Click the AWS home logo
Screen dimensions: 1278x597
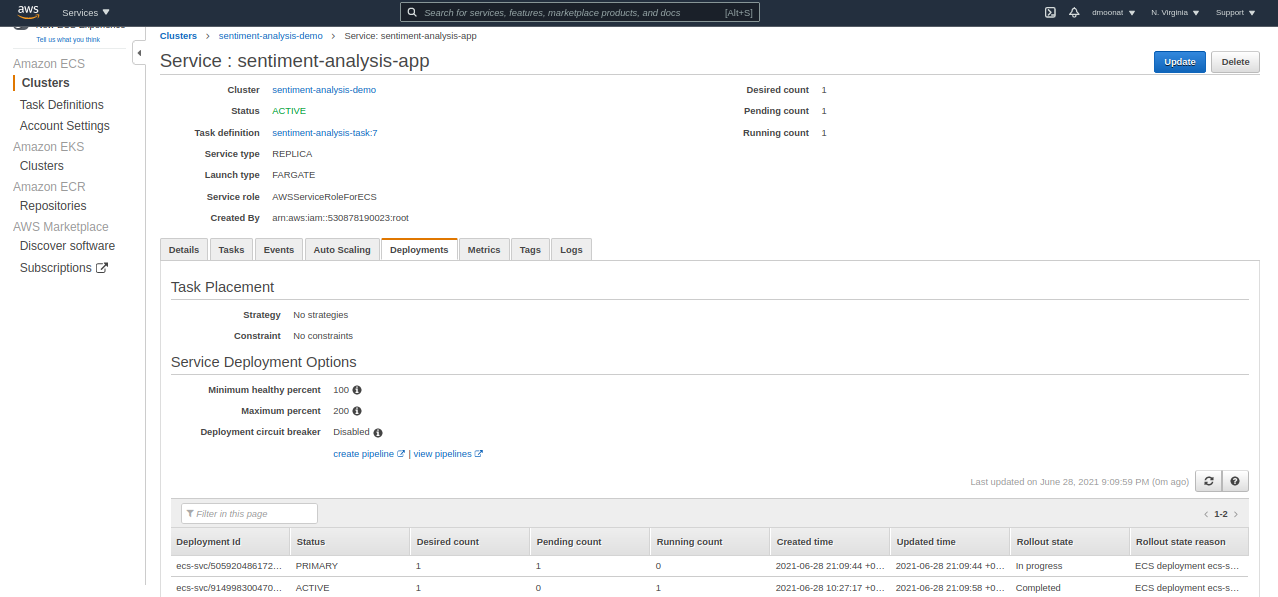[27, 11]
